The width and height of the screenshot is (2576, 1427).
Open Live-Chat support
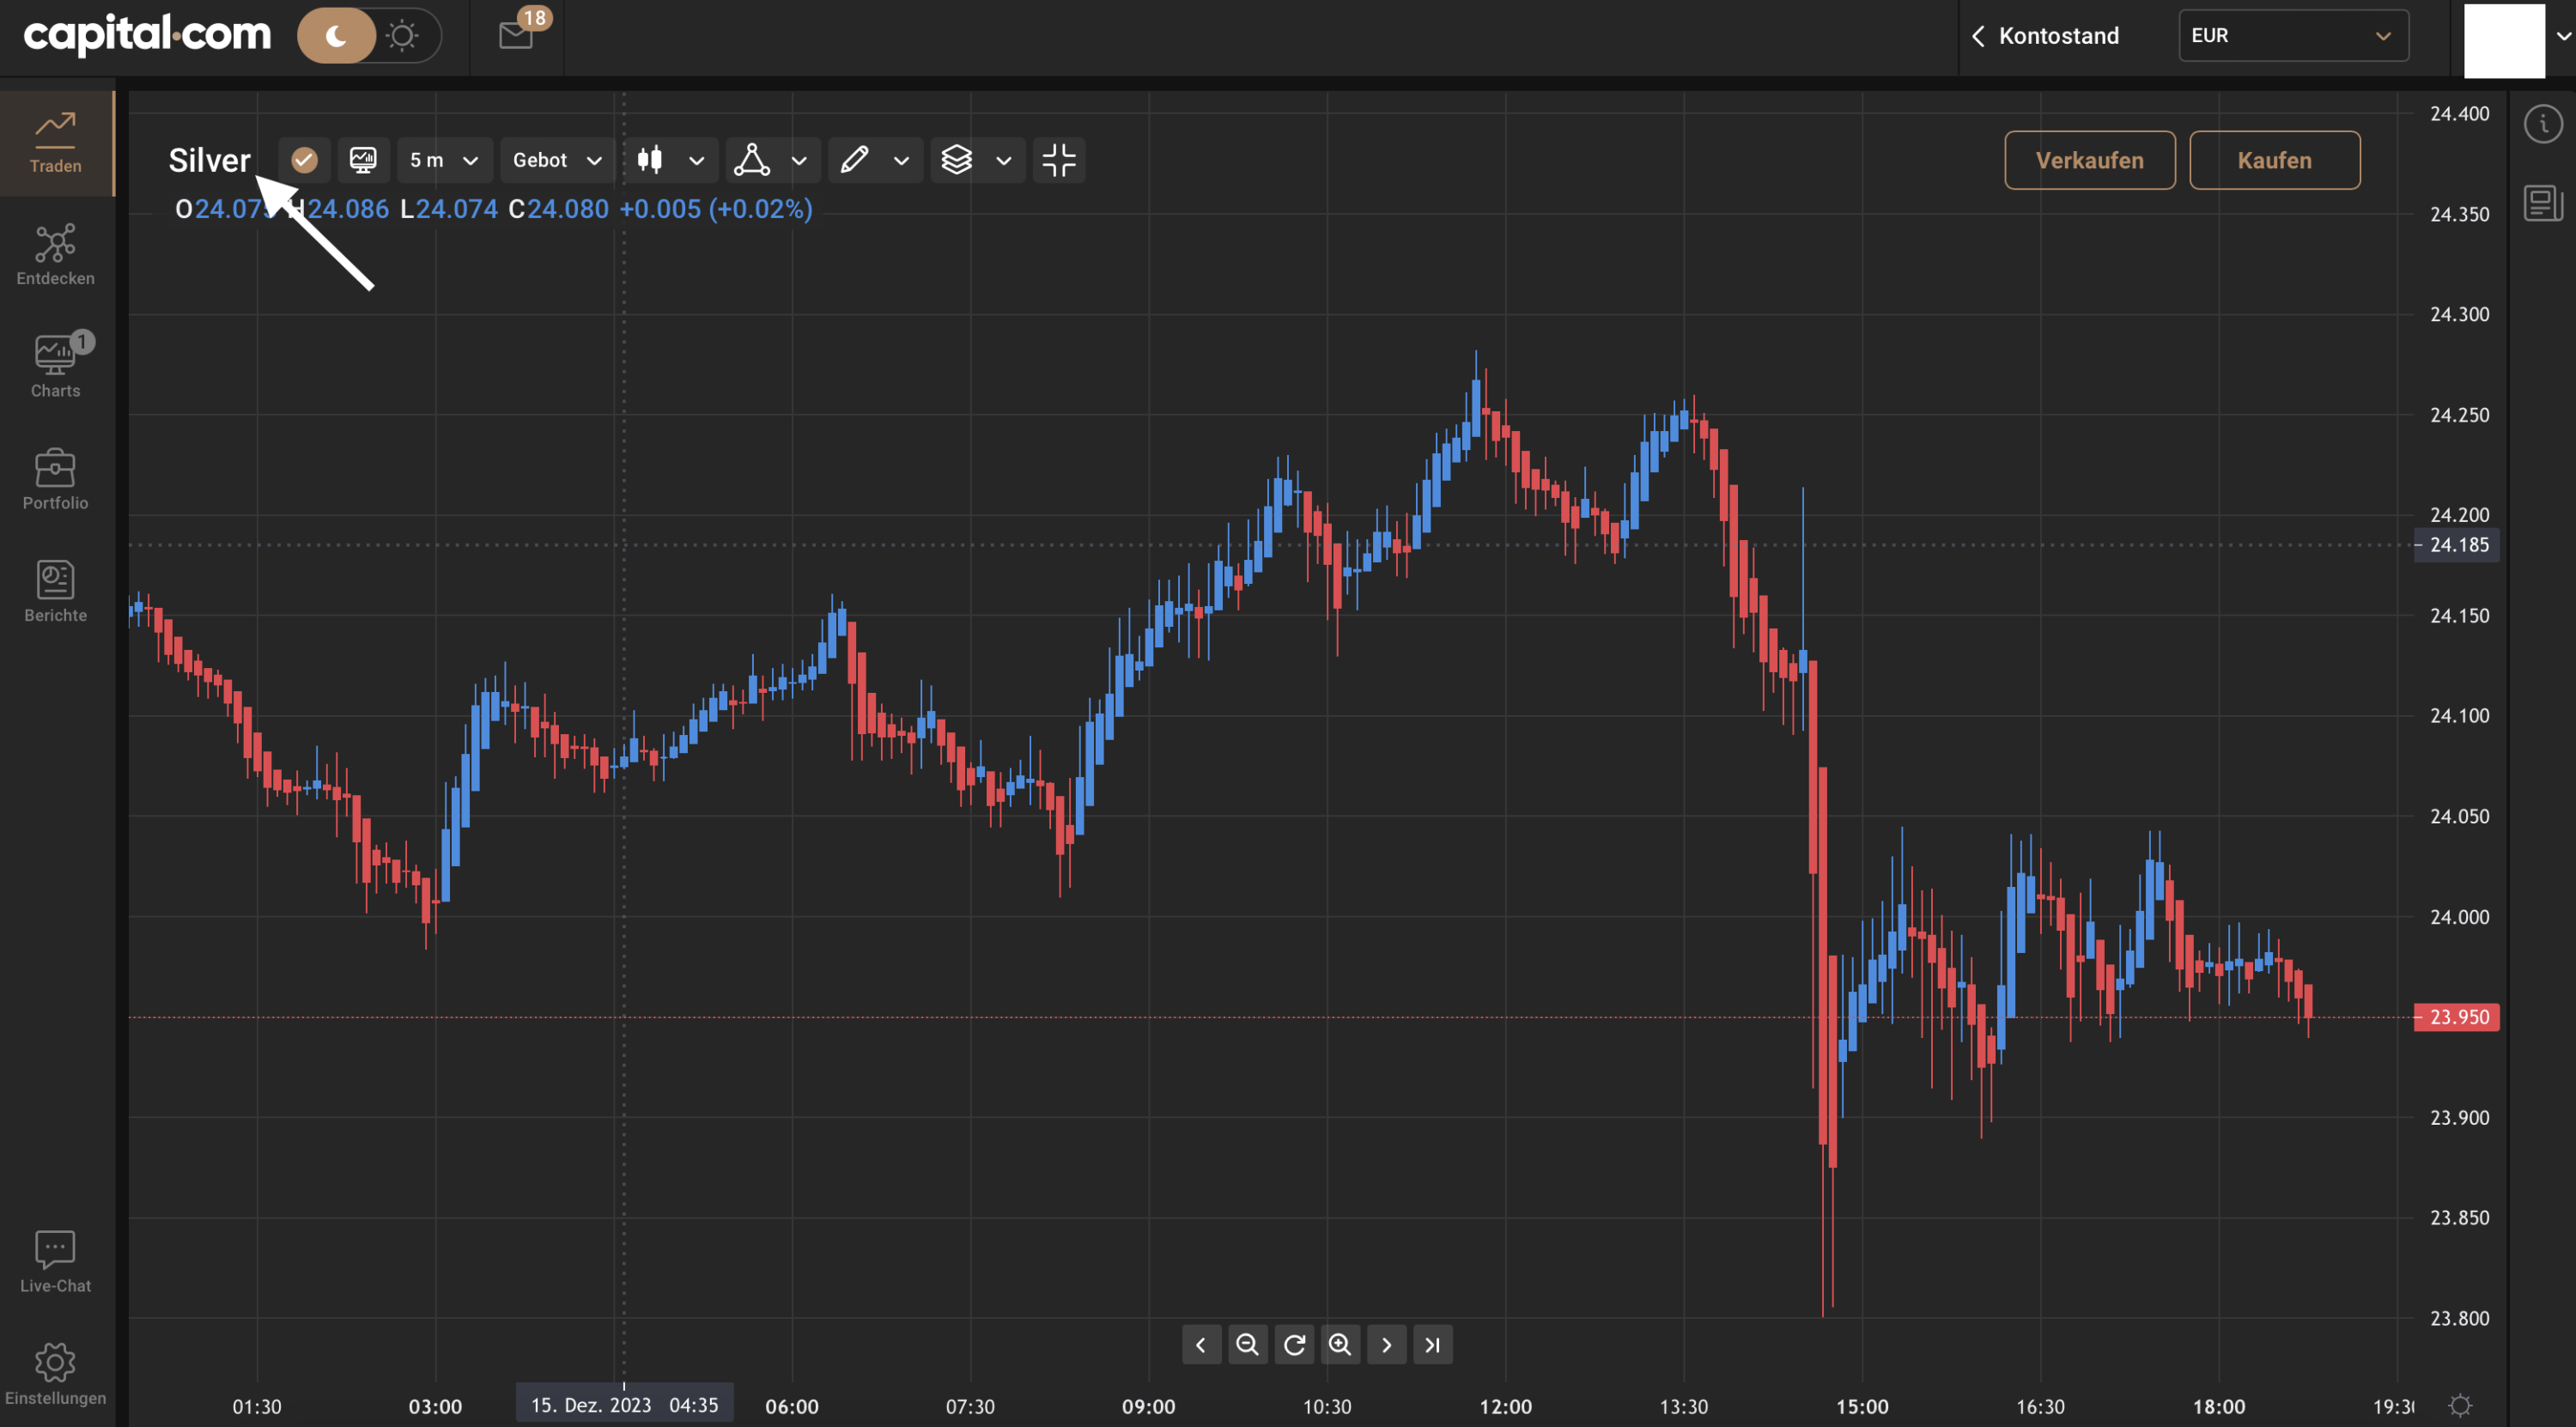[56, 1262]
